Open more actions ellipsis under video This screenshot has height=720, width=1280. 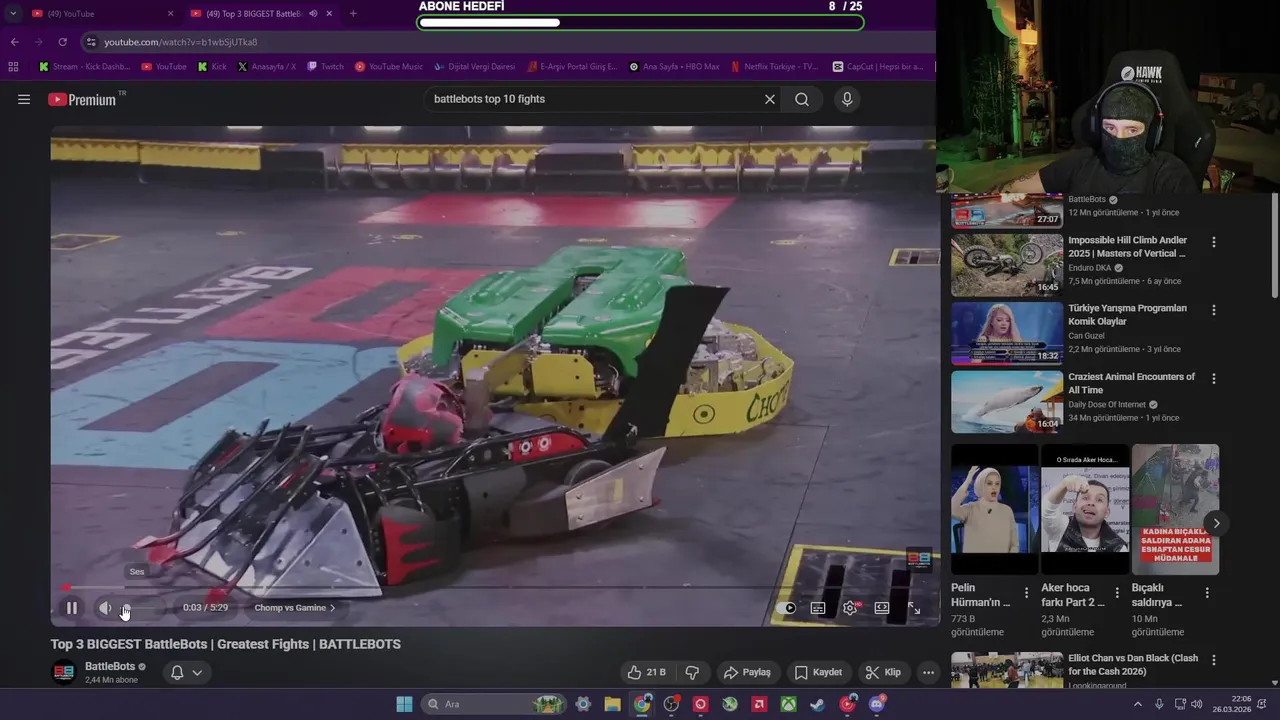(x=928, y=672)
